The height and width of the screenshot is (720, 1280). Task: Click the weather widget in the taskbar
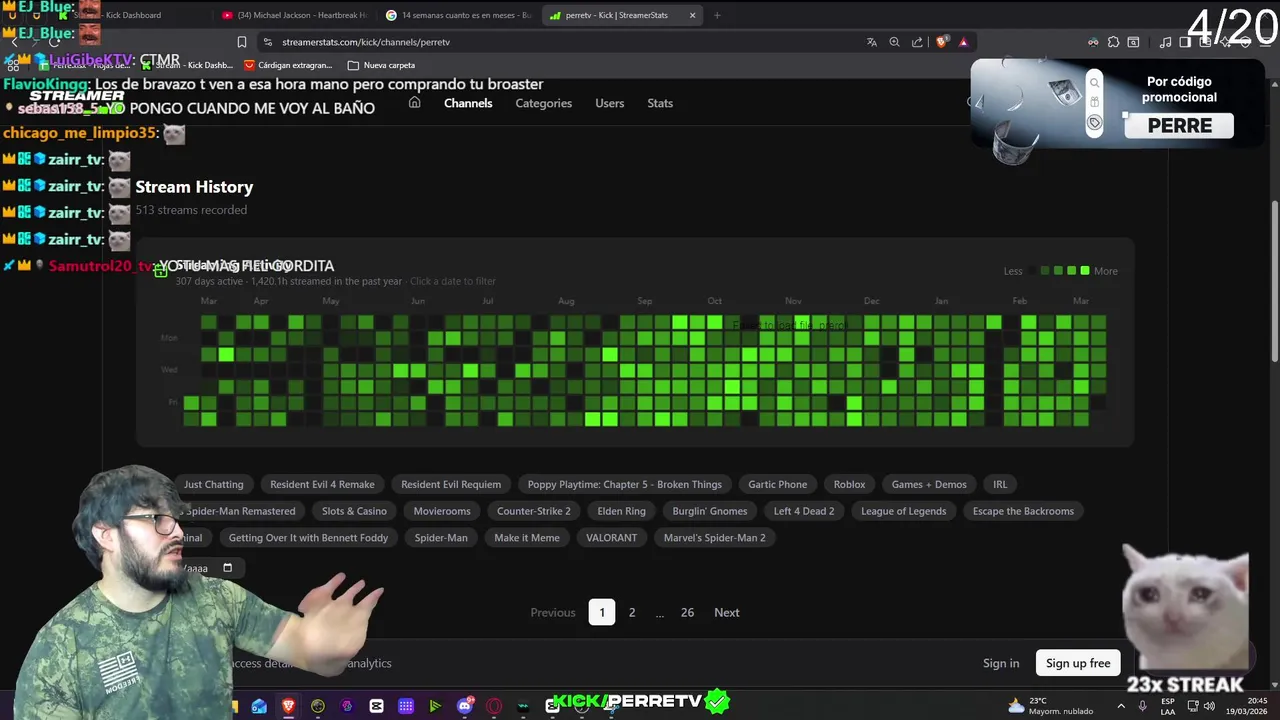click(x=1050, y=706)
